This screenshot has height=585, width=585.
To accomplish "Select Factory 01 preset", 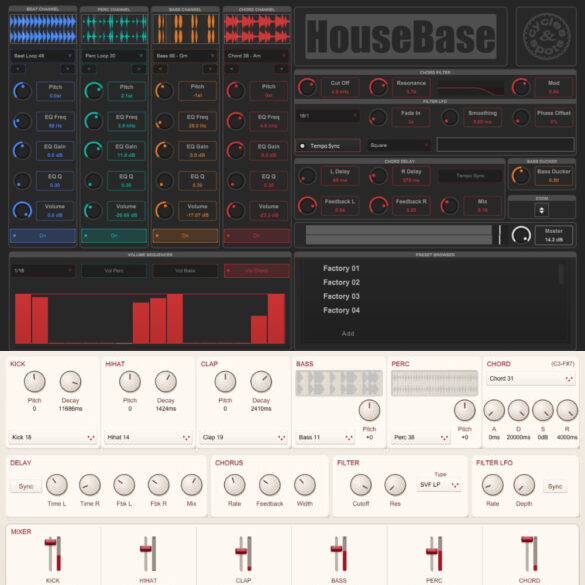I will click(341, 268).
